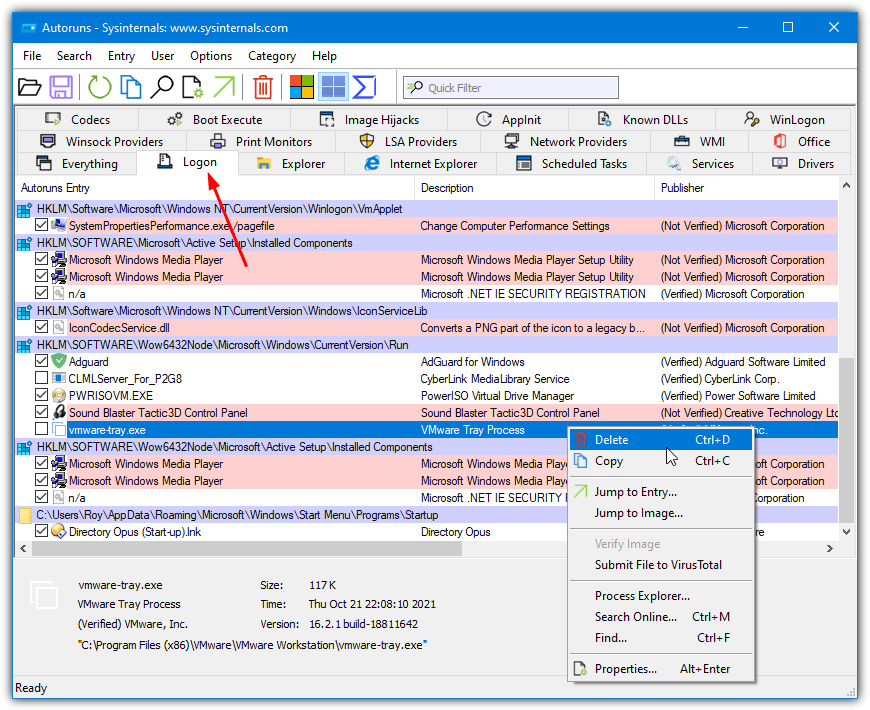Switch to the Scheduled Tasks tab
The height and width of the screenshot is (710, 870).
coord(571,164)
